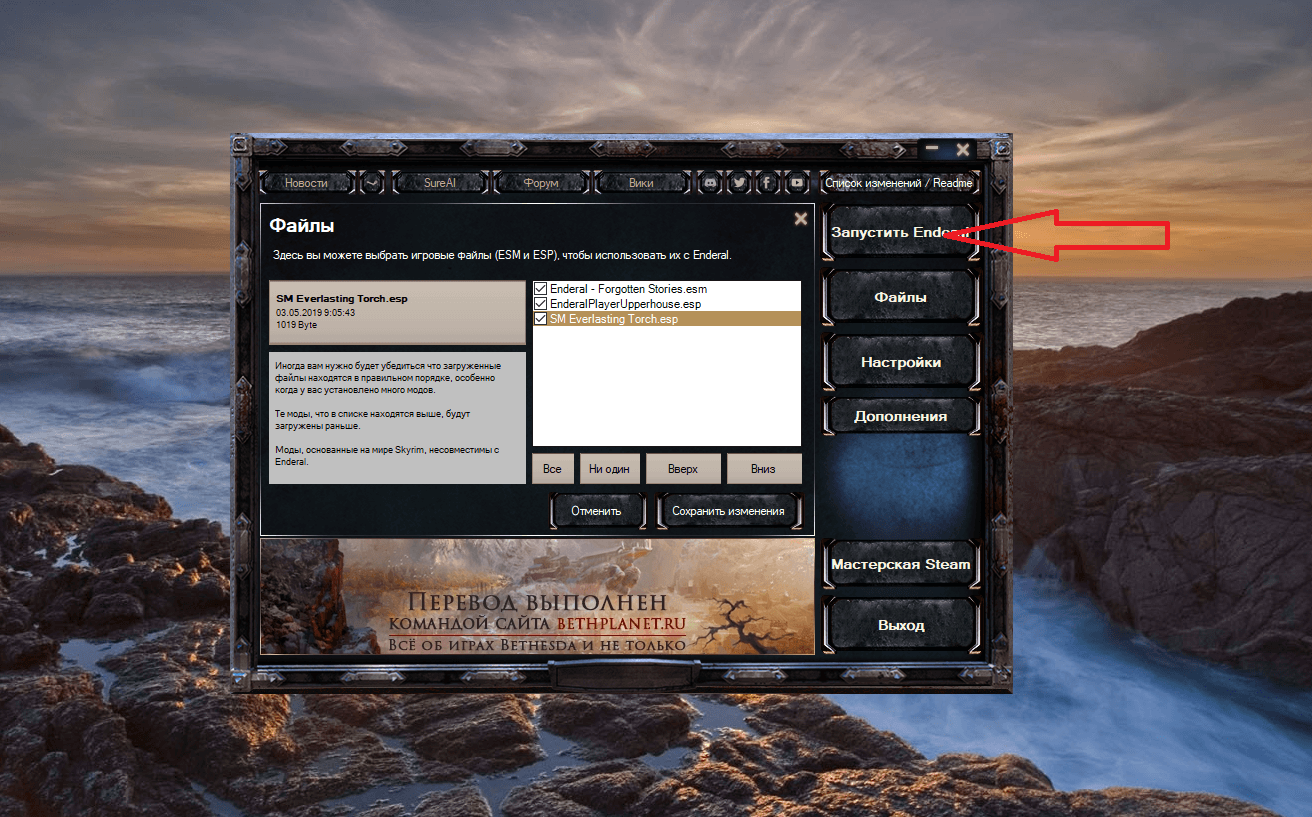This screenshot has width=1312, height=817.
Task: Open the Facebook icon link
Action: pos(767,183)
